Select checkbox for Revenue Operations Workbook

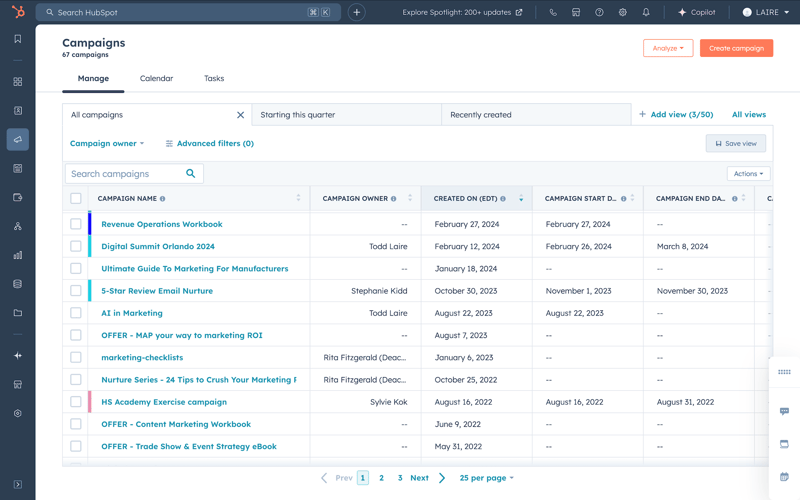pos(76,224)
